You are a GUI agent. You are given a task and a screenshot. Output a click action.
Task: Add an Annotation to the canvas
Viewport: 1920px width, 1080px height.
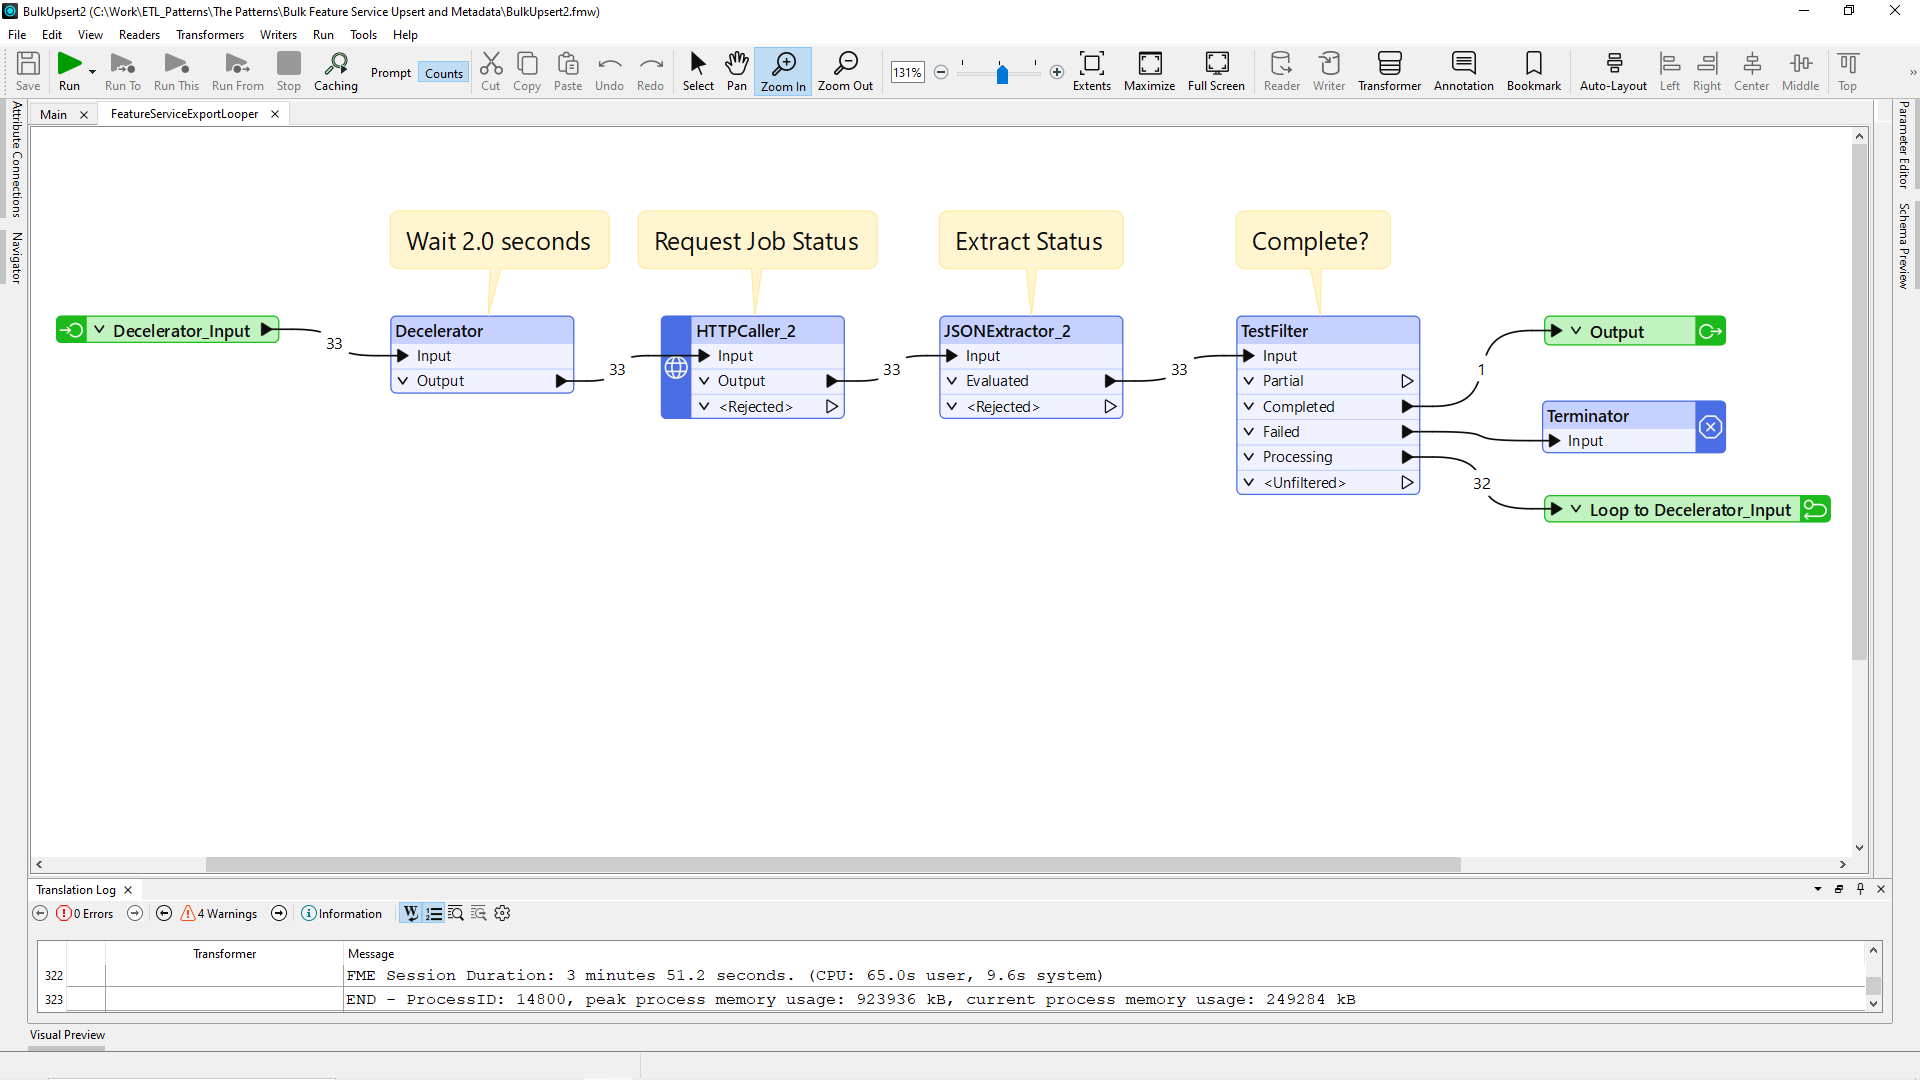coord(1463,71)
